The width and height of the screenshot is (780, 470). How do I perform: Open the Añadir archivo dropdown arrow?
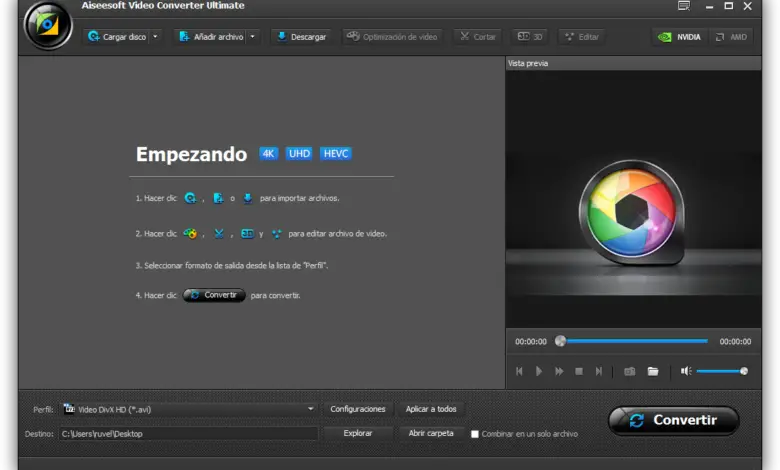pos(253,37)
